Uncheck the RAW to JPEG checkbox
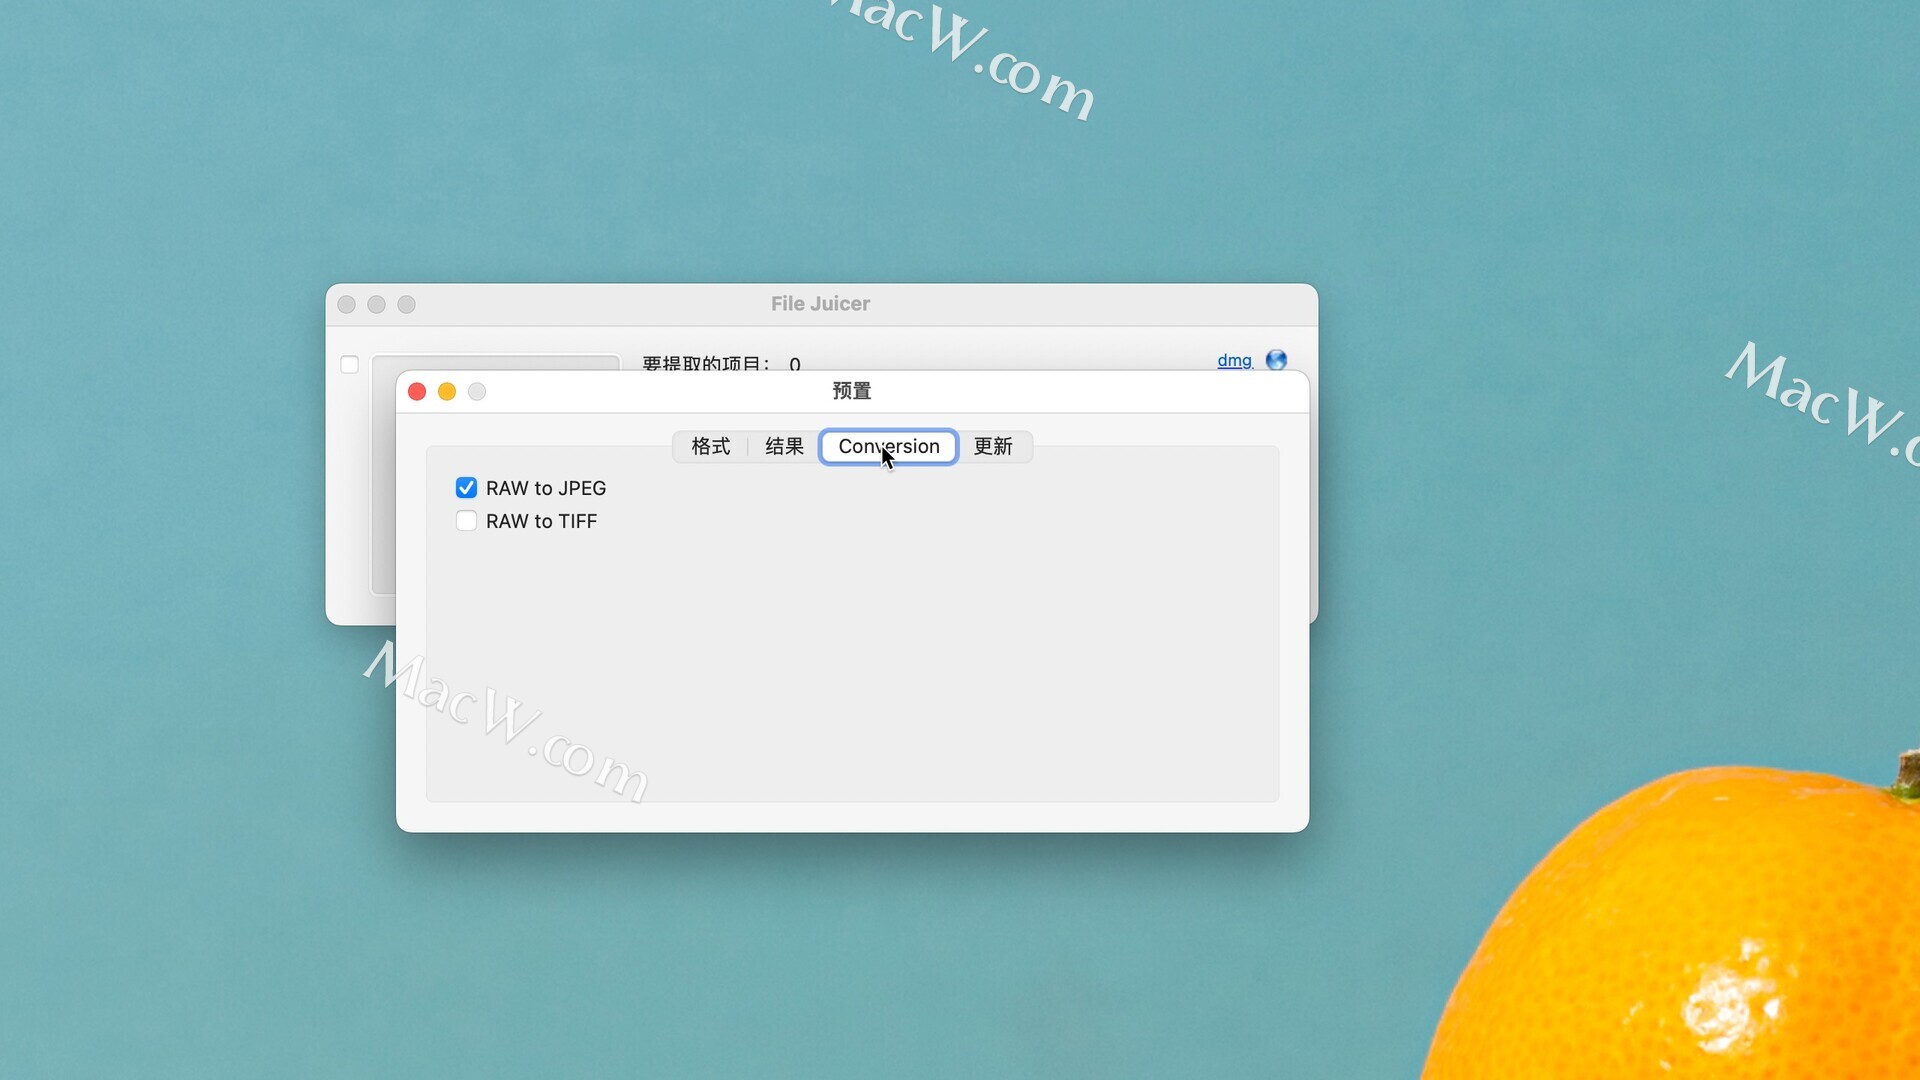 [466, 488]
